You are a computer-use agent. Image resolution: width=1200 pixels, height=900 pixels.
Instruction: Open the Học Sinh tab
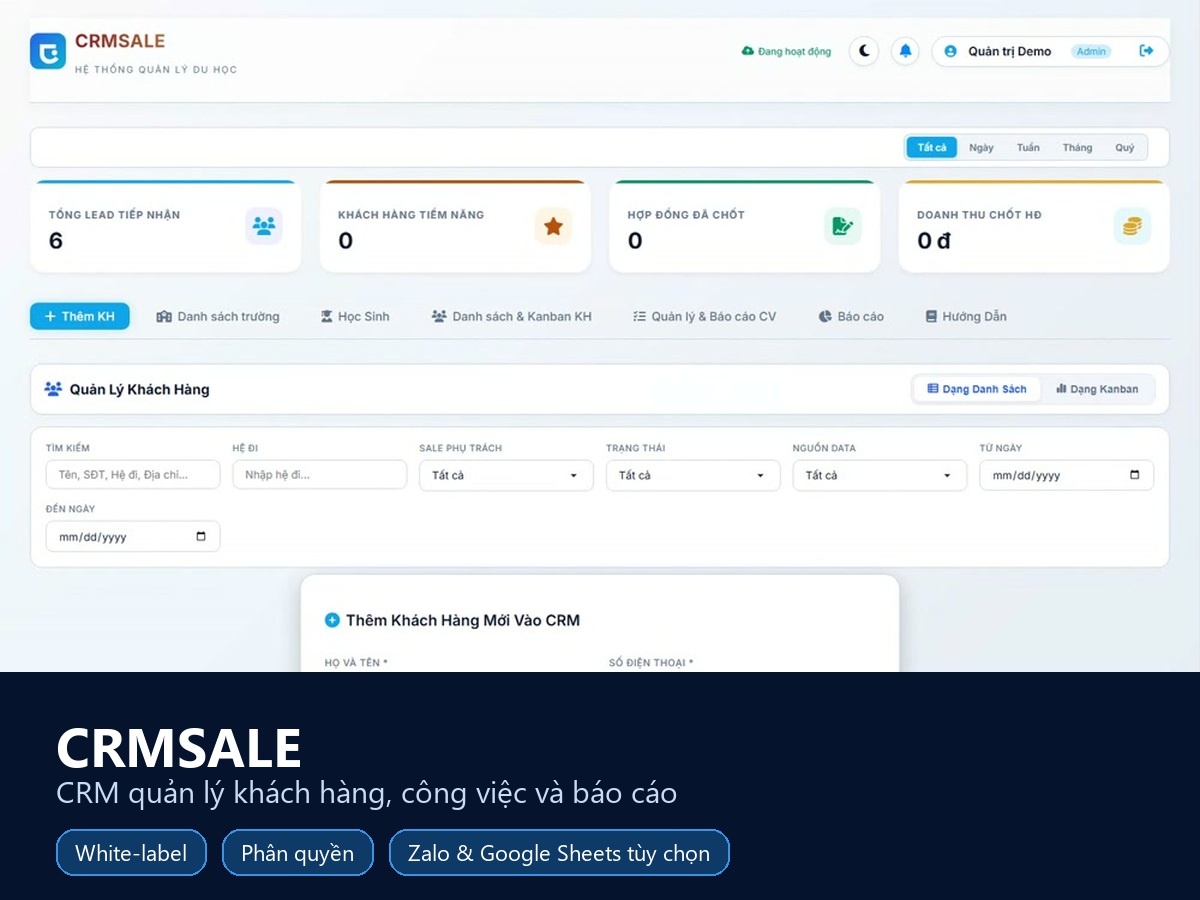pos(355,316)
